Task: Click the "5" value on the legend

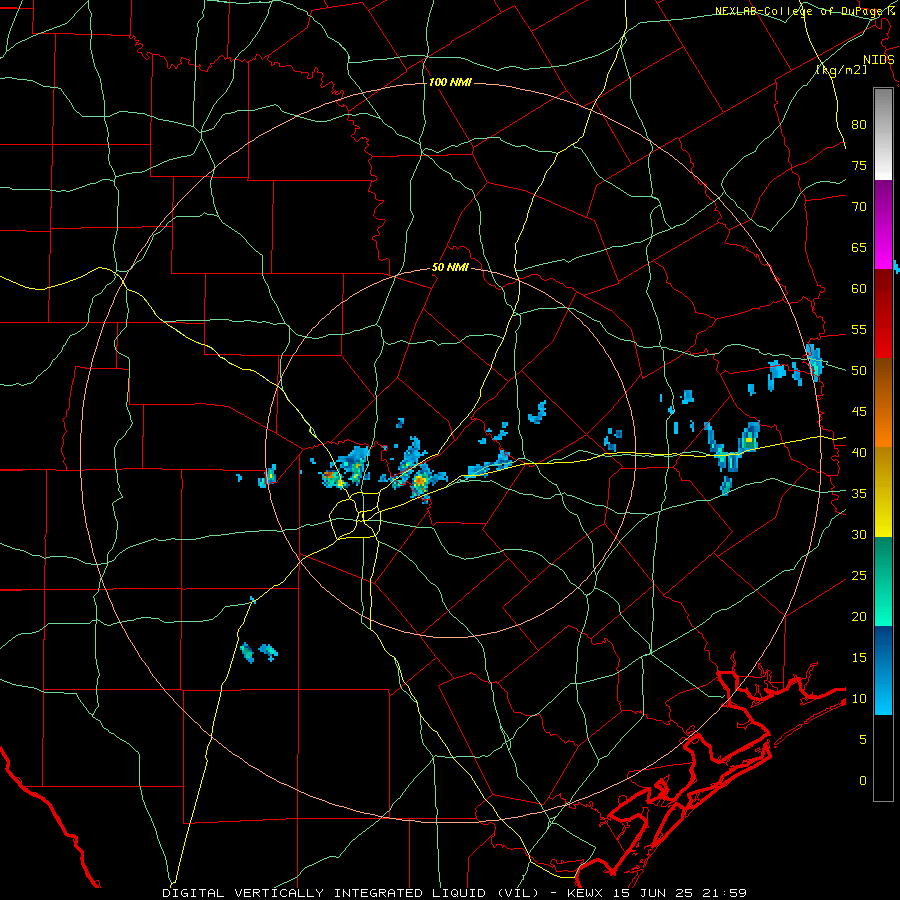Action: click(x=863, y=740)
